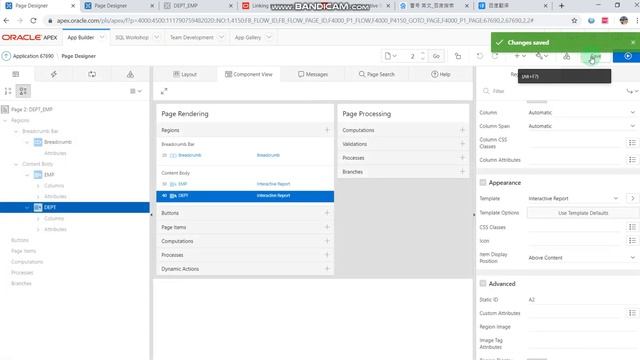Collapse the DEPT region tree node
Image resolution: width=640 pixels, height=360 pixels.
[27, 208]
